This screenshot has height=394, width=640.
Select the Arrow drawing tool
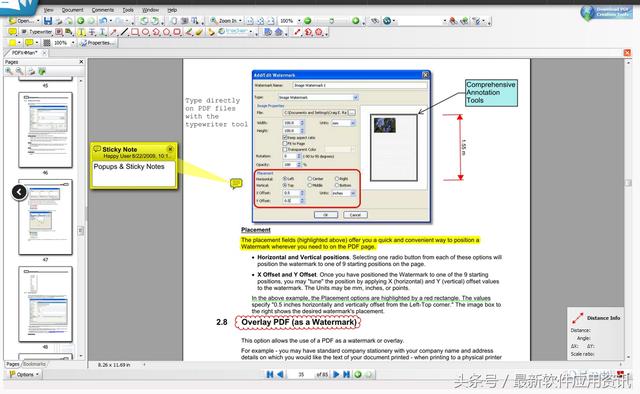click(x=113, y=32)
